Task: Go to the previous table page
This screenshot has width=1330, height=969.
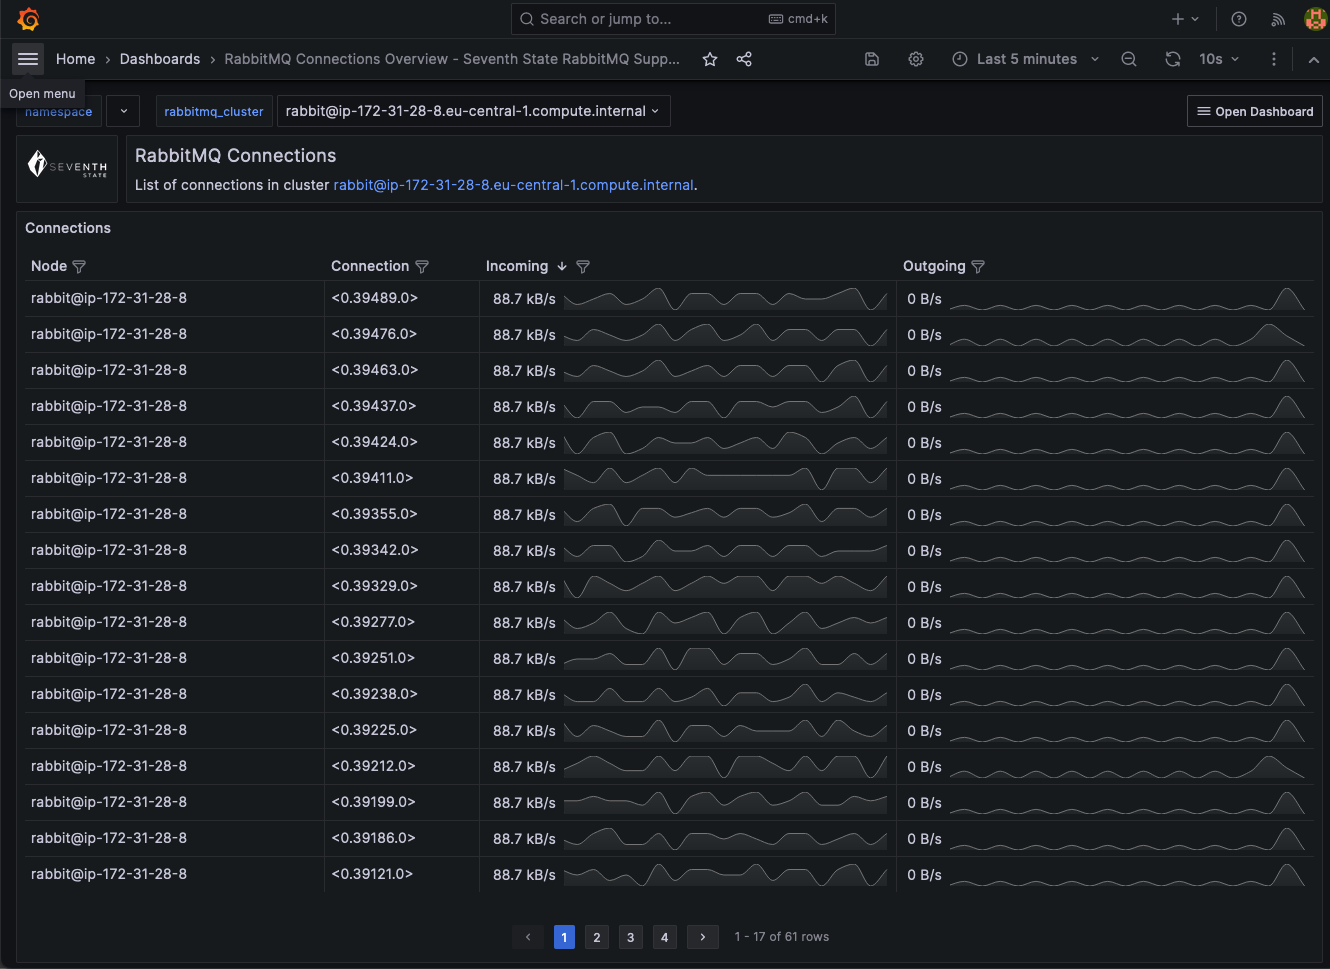Action: coord(528,937)
